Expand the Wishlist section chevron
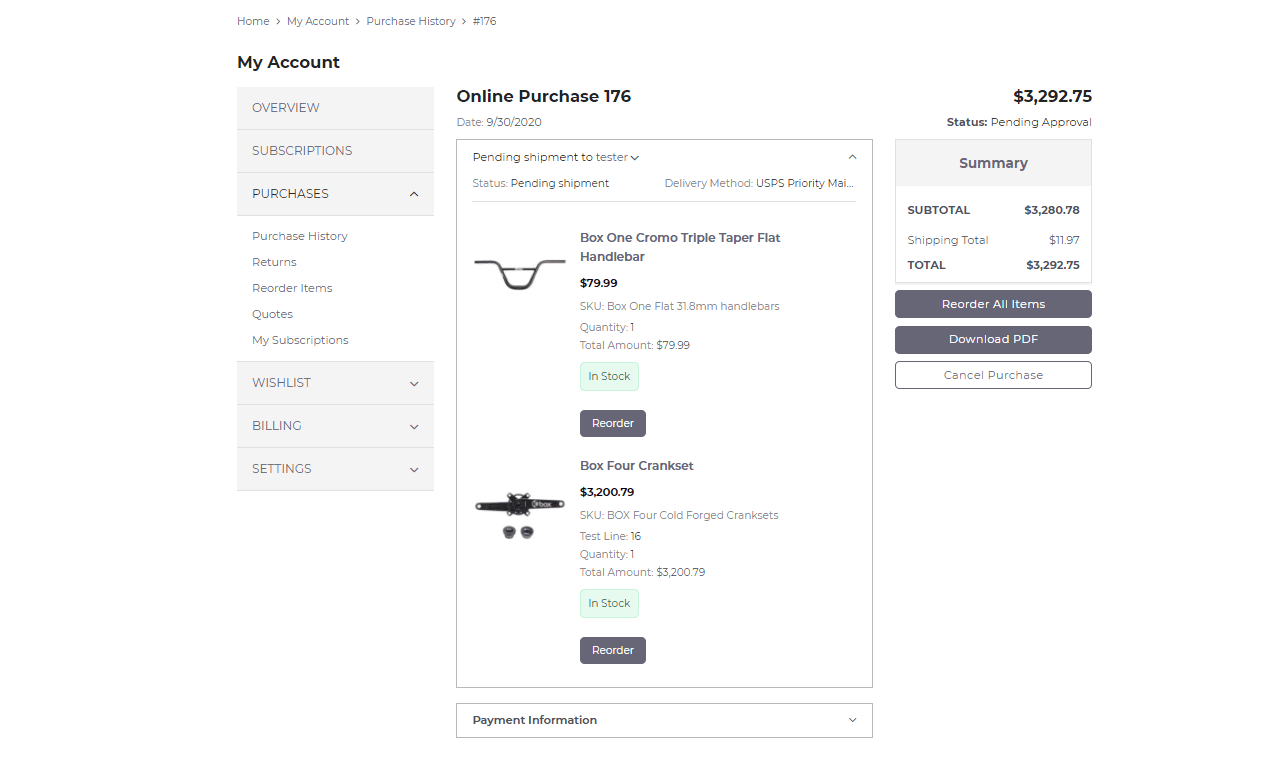Viewport: 1271px width, 759px height. point(414,383)
